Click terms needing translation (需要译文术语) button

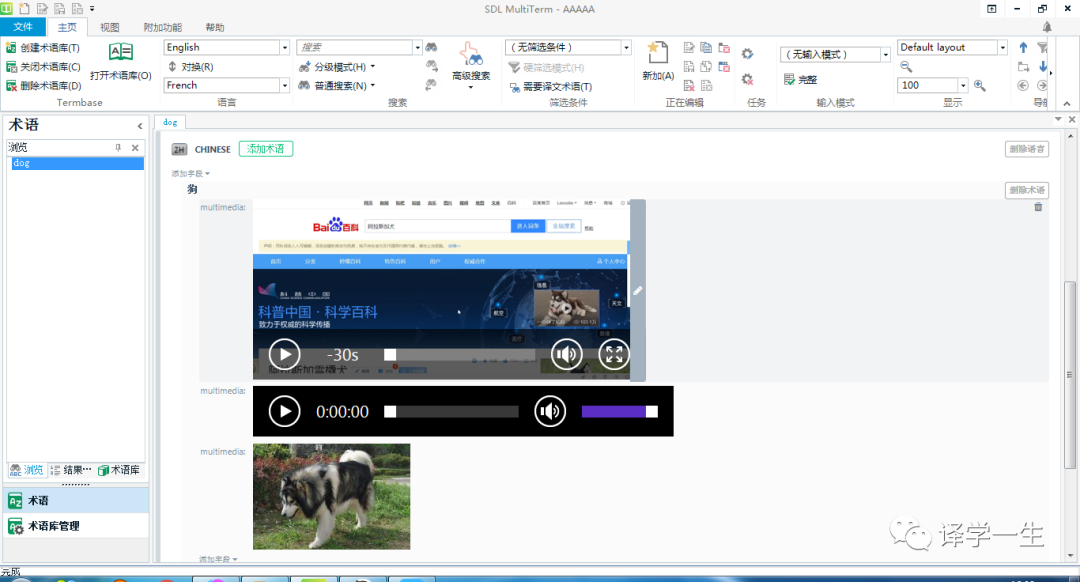click(551, 87)
